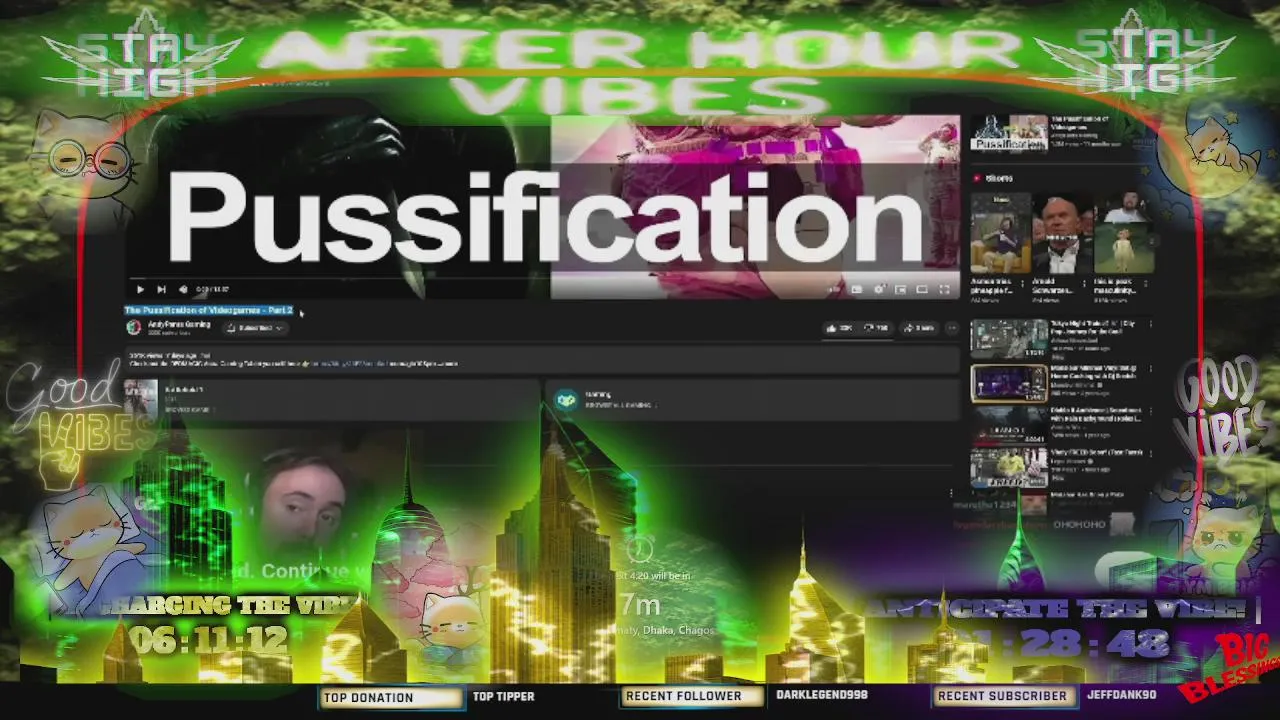
Task: Click the 06:11:12 stream timer
Action: (208, 639)
